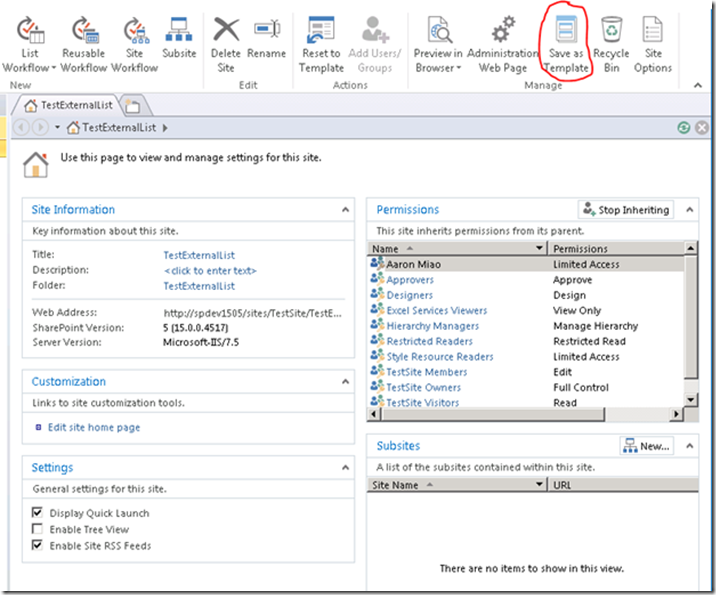The height and width of the screenshot is (595, 716).
Task: Toggle Display Quick Launch checkbox
Action: tap(37, 512)
